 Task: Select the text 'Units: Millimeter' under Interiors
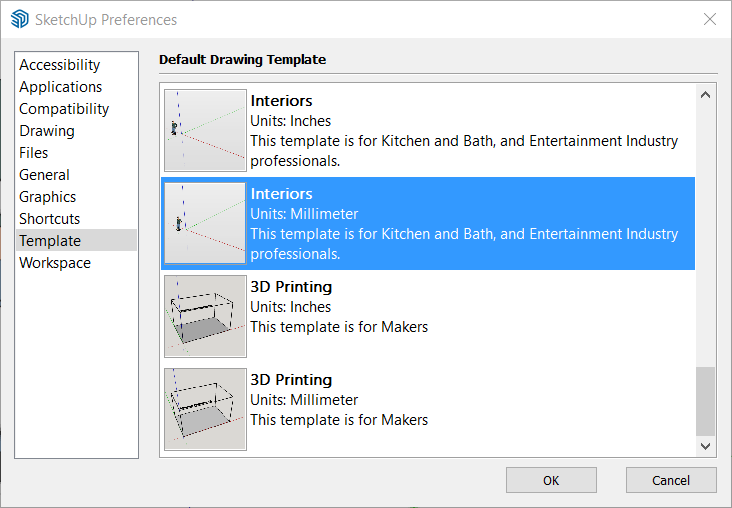pos(304,214)
